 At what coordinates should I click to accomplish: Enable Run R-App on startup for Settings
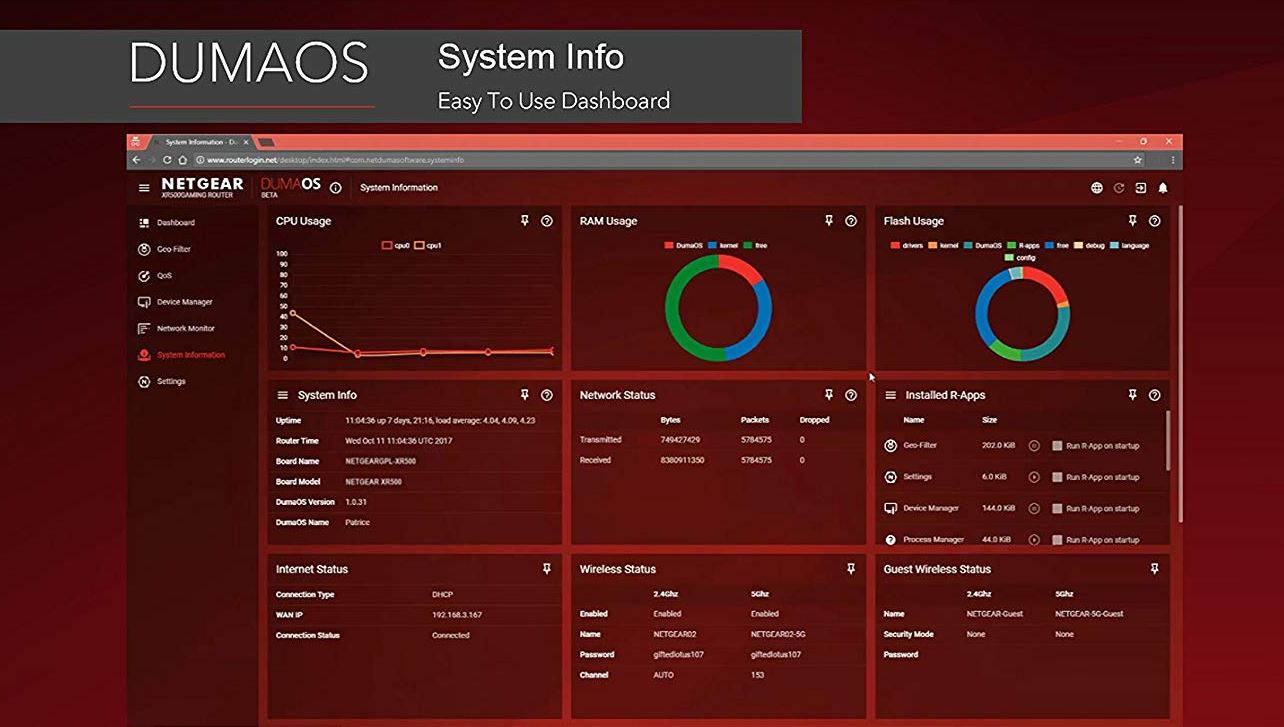click(x=1057, y=477)
